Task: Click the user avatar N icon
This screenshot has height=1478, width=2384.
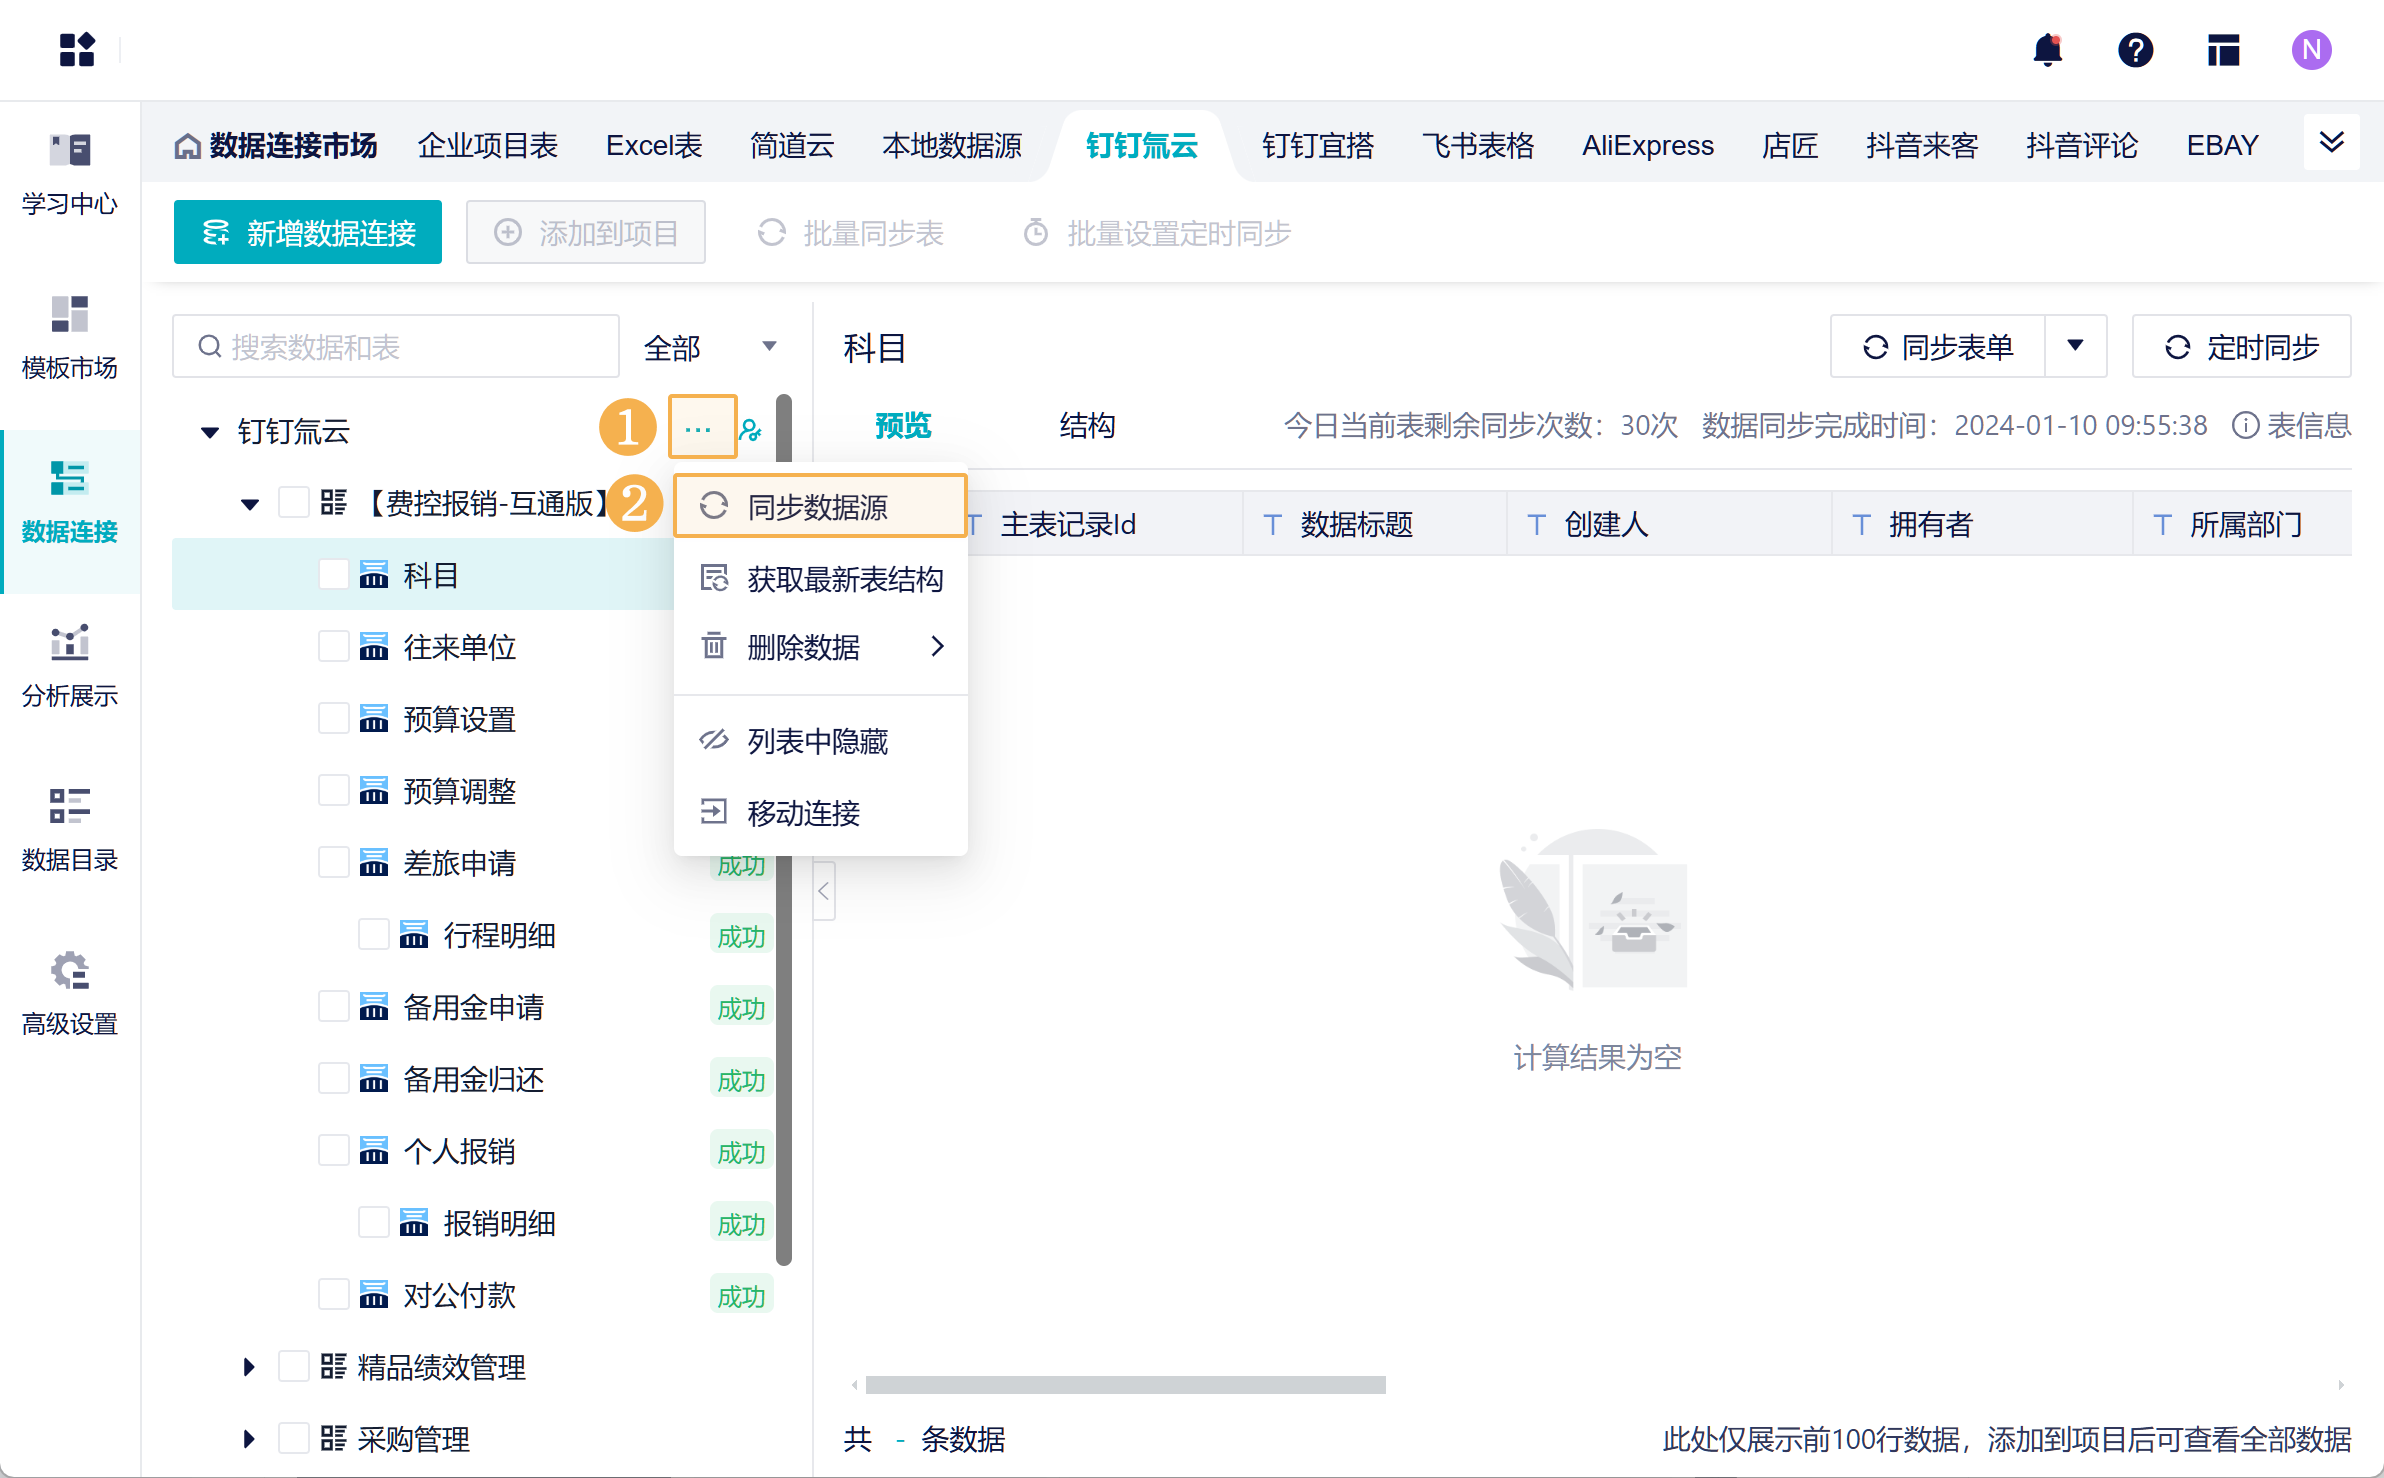Action: (x=2311, y=50)
